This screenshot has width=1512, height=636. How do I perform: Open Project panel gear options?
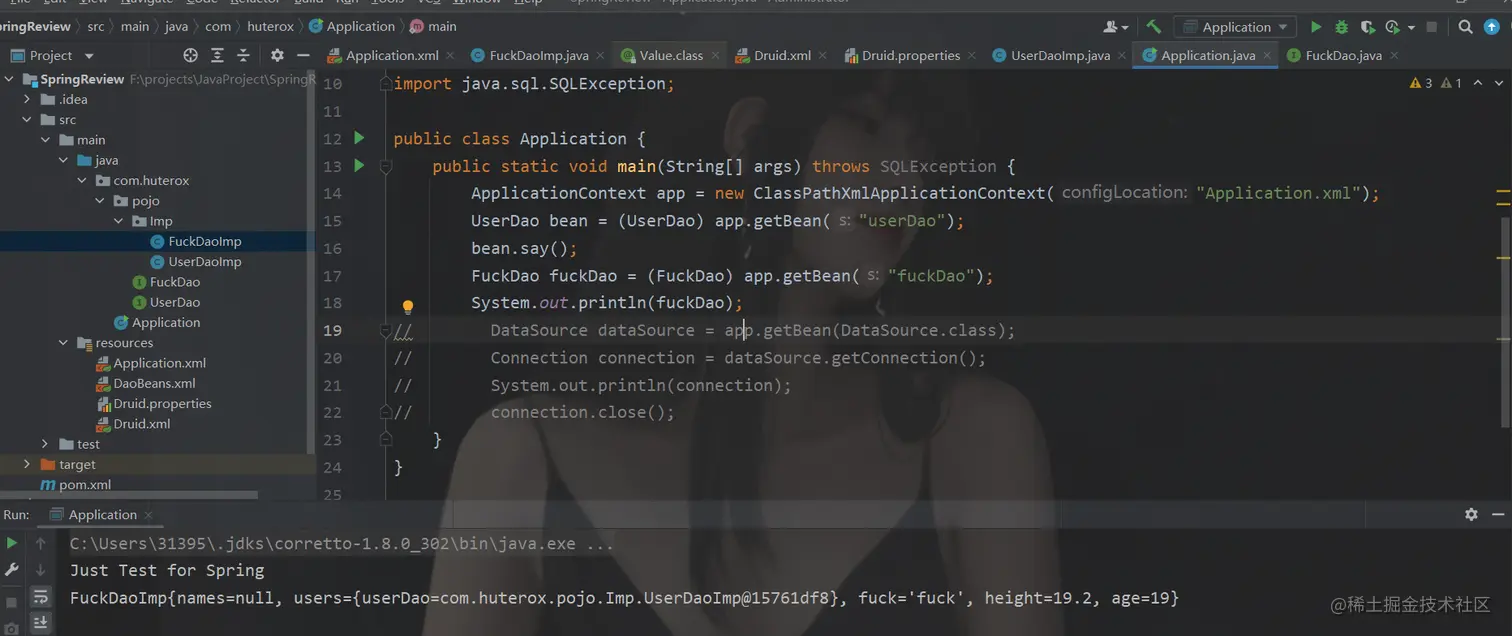coord(277,55)
